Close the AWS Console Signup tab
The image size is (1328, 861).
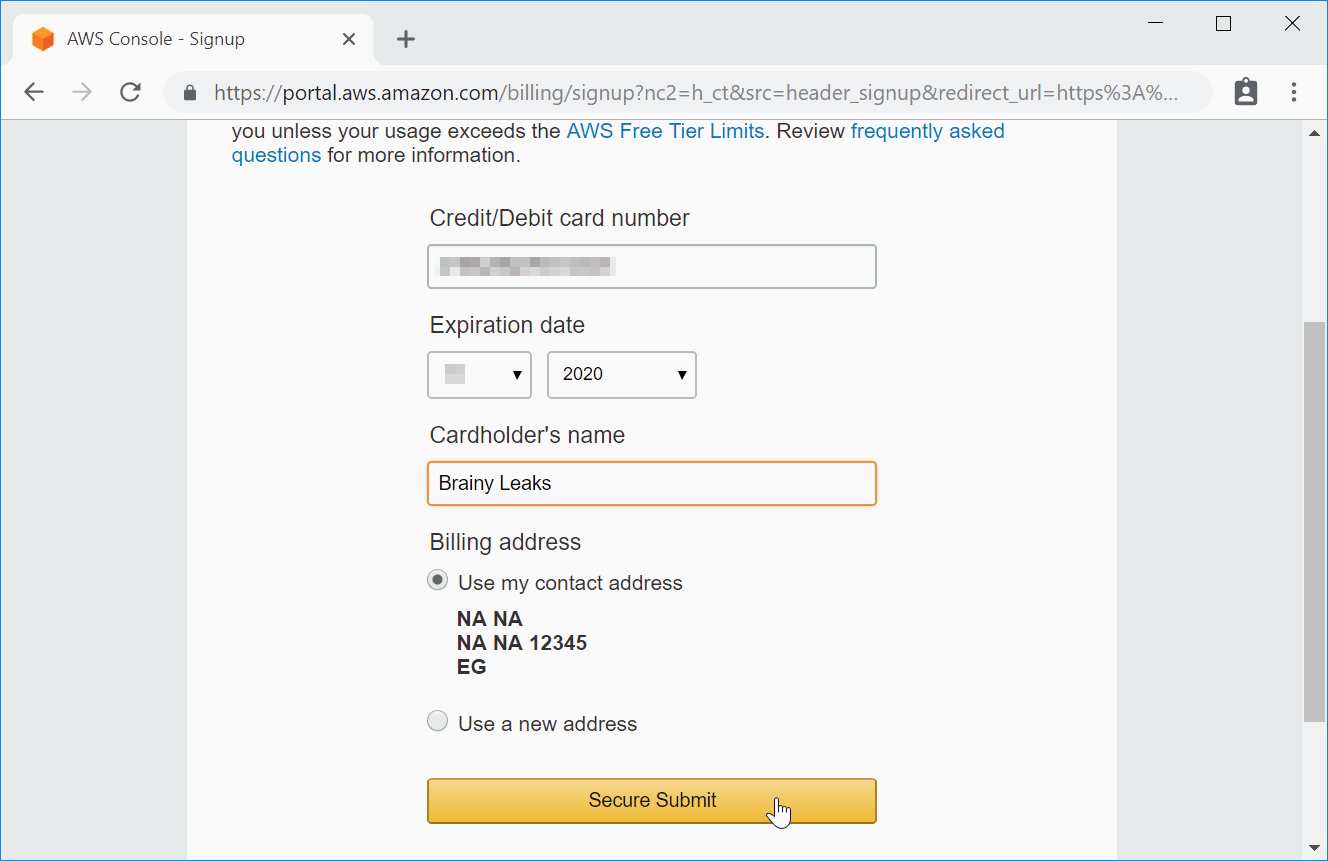click(349, 39)
